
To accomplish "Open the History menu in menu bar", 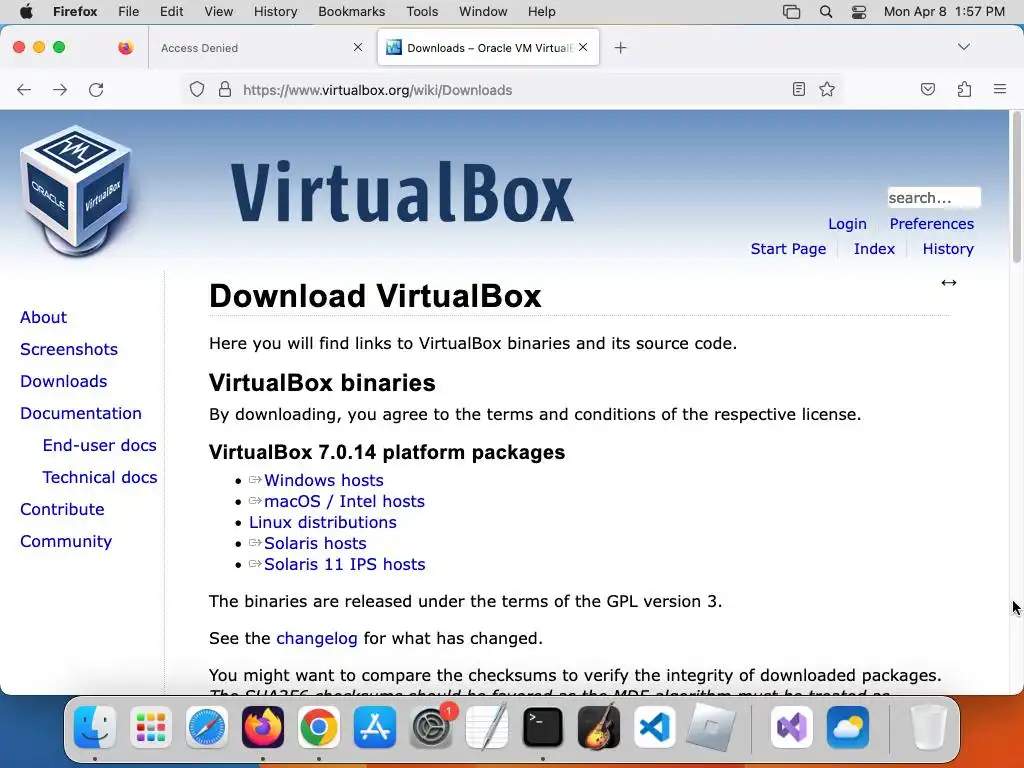I will point(275,11).
